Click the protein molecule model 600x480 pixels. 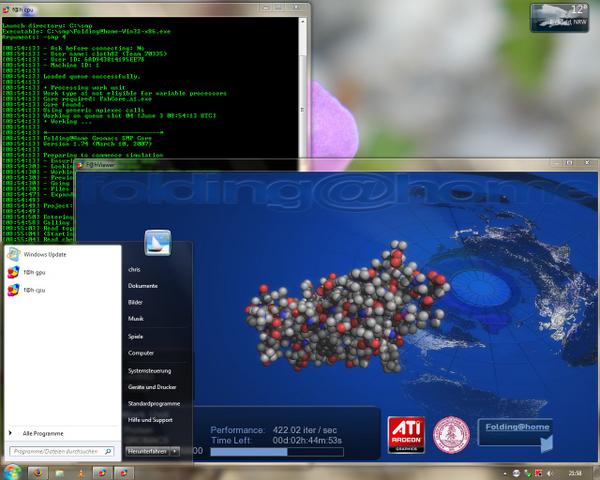tap(346, 308)
